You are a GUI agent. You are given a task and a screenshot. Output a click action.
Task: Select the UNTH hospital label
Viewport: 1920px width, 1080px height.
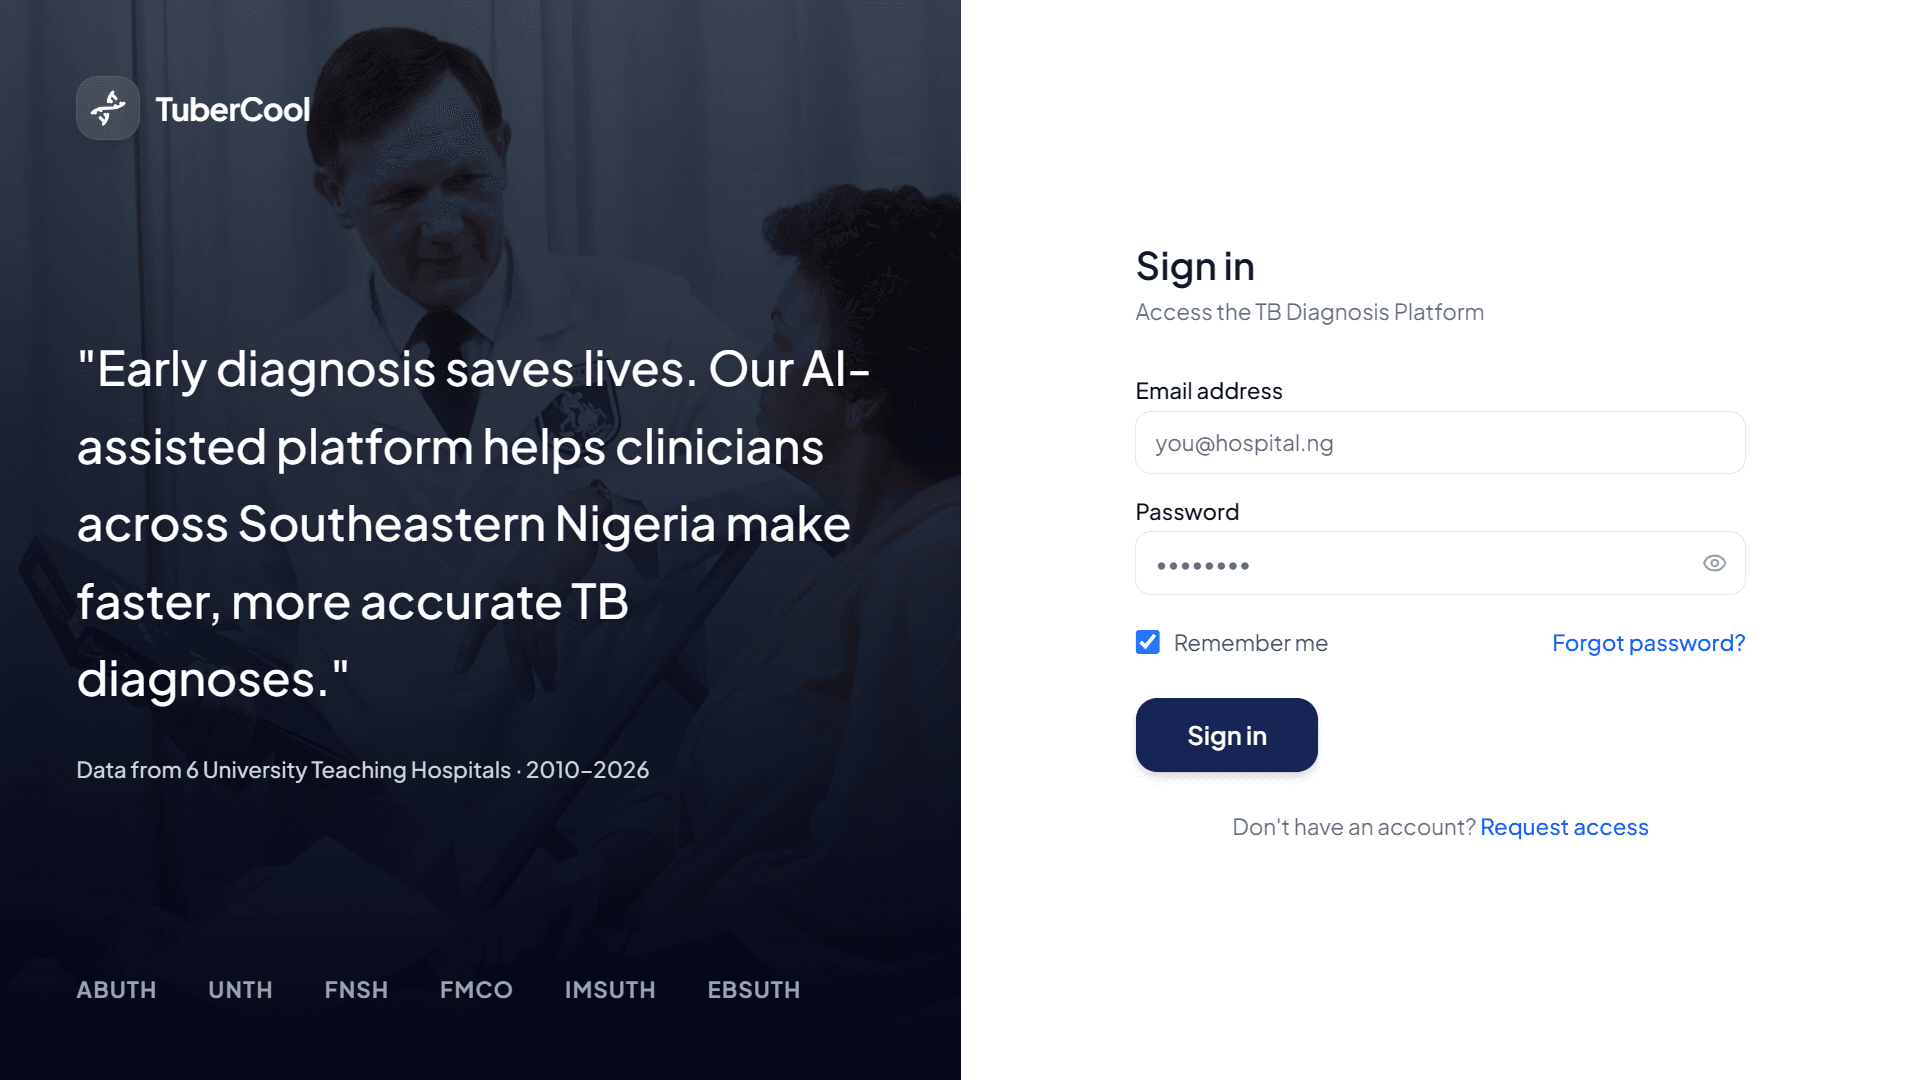(x=240, y=990)
